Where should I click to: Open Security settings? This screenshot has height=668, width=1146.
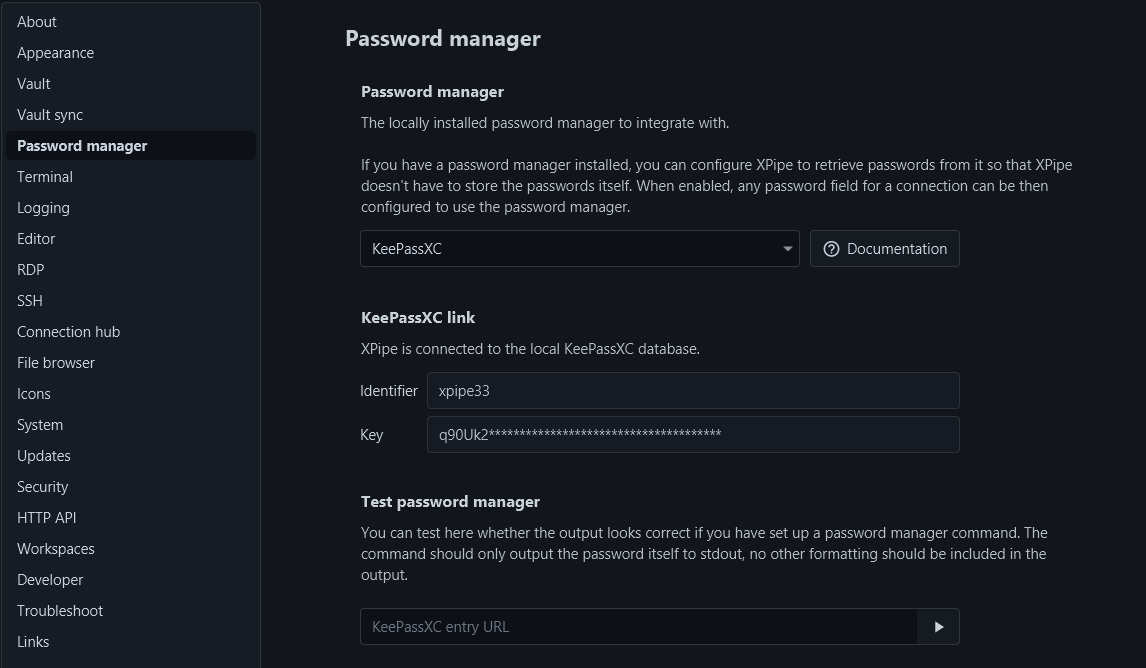tap(130, 487)
